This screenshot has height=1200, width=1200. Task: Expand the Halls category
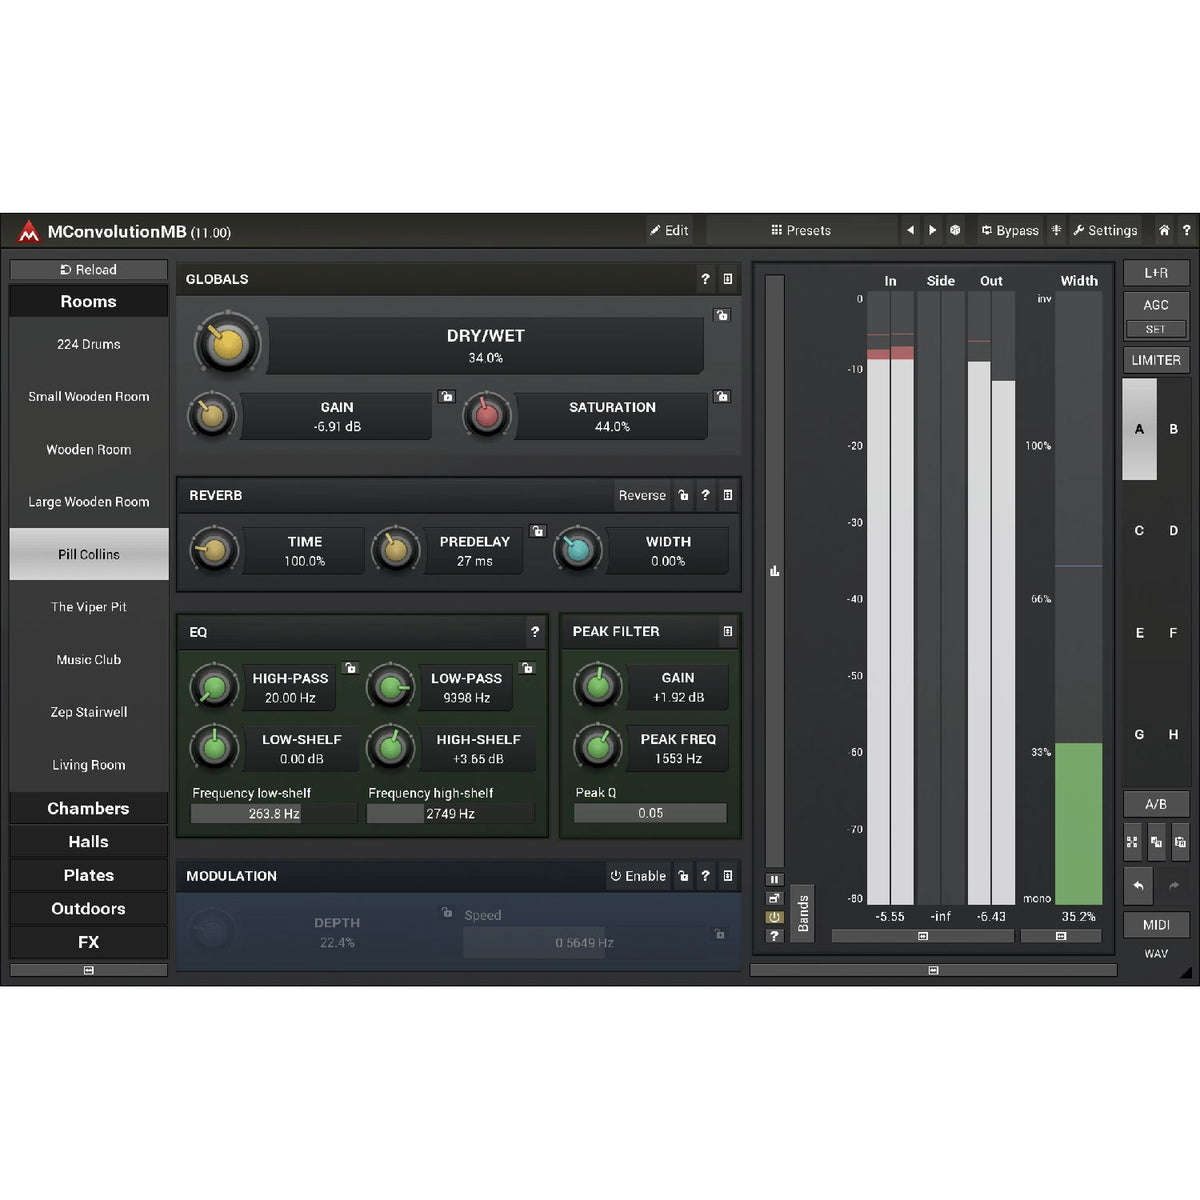tap(89, 842)
